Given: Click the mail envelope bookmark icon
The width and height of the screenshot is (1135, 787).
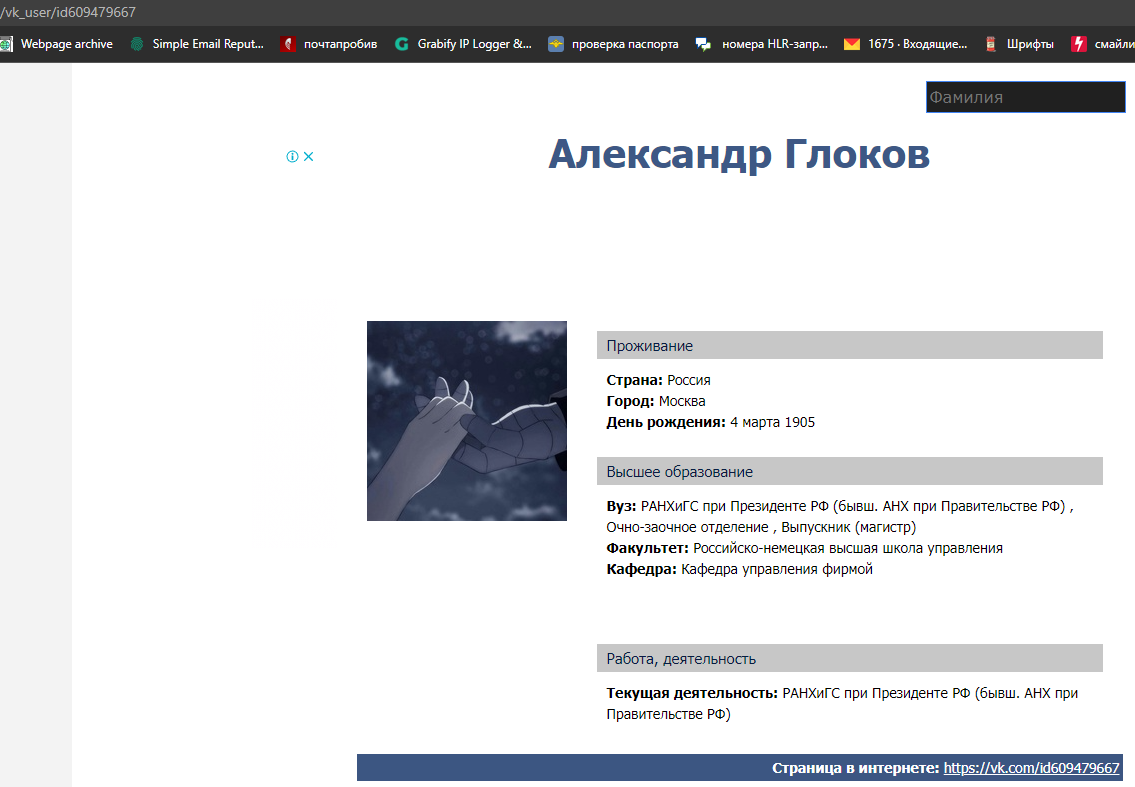Looking at the screenshot, I should click(x=852, y=44).
